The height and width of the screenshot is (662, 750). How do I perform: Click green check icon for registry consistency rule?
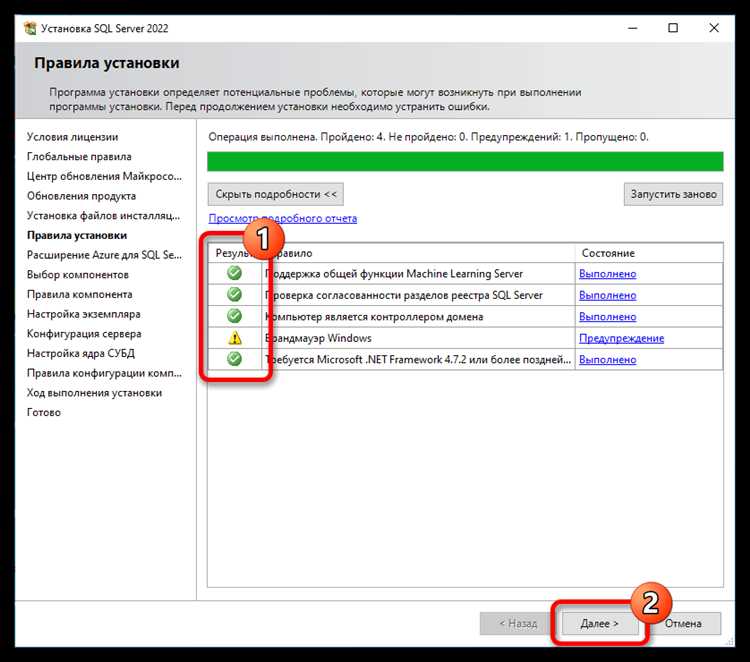234,294
